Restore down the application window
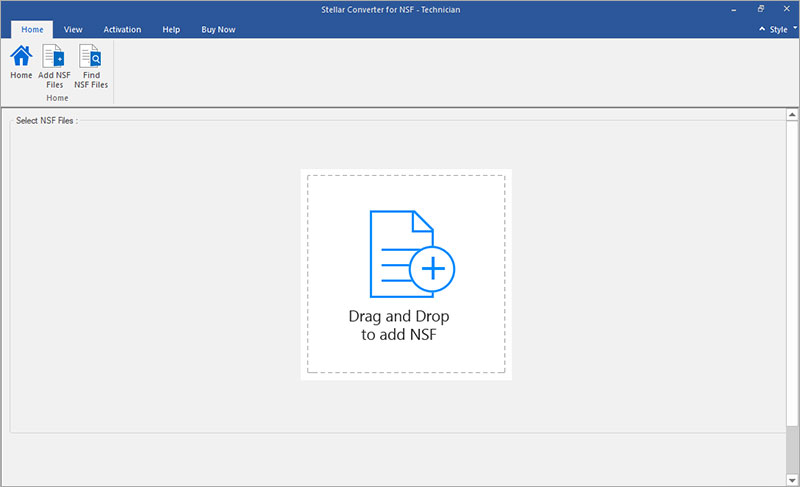 click(760, 9)
